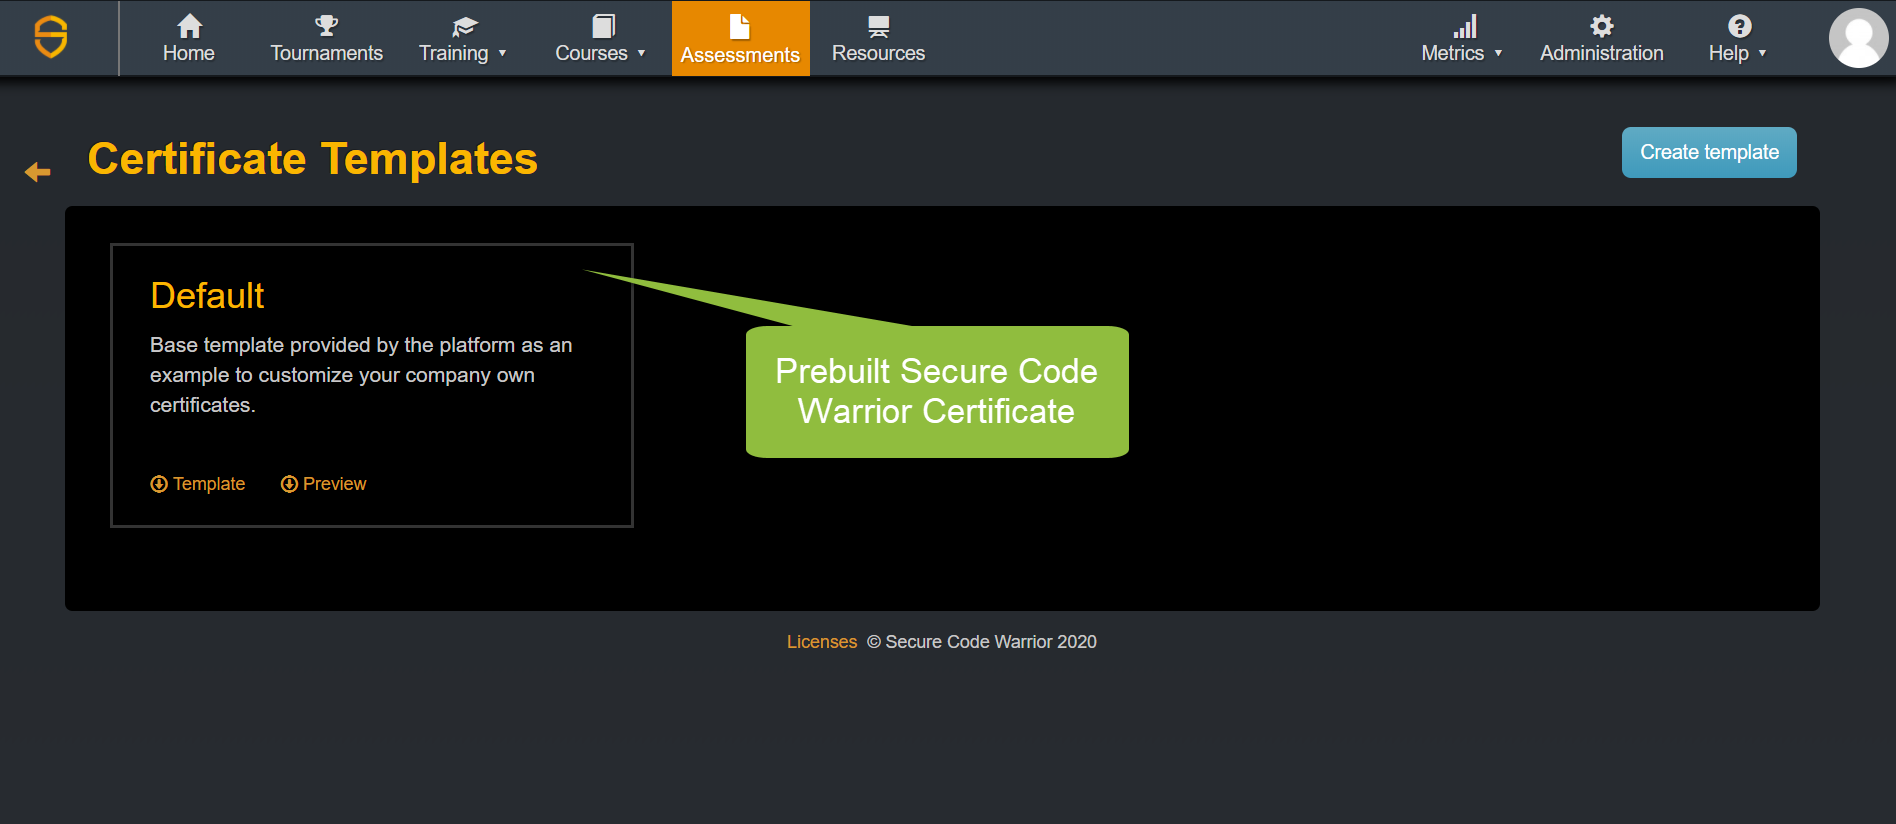Click the Assessments document icon

[740, 26]
